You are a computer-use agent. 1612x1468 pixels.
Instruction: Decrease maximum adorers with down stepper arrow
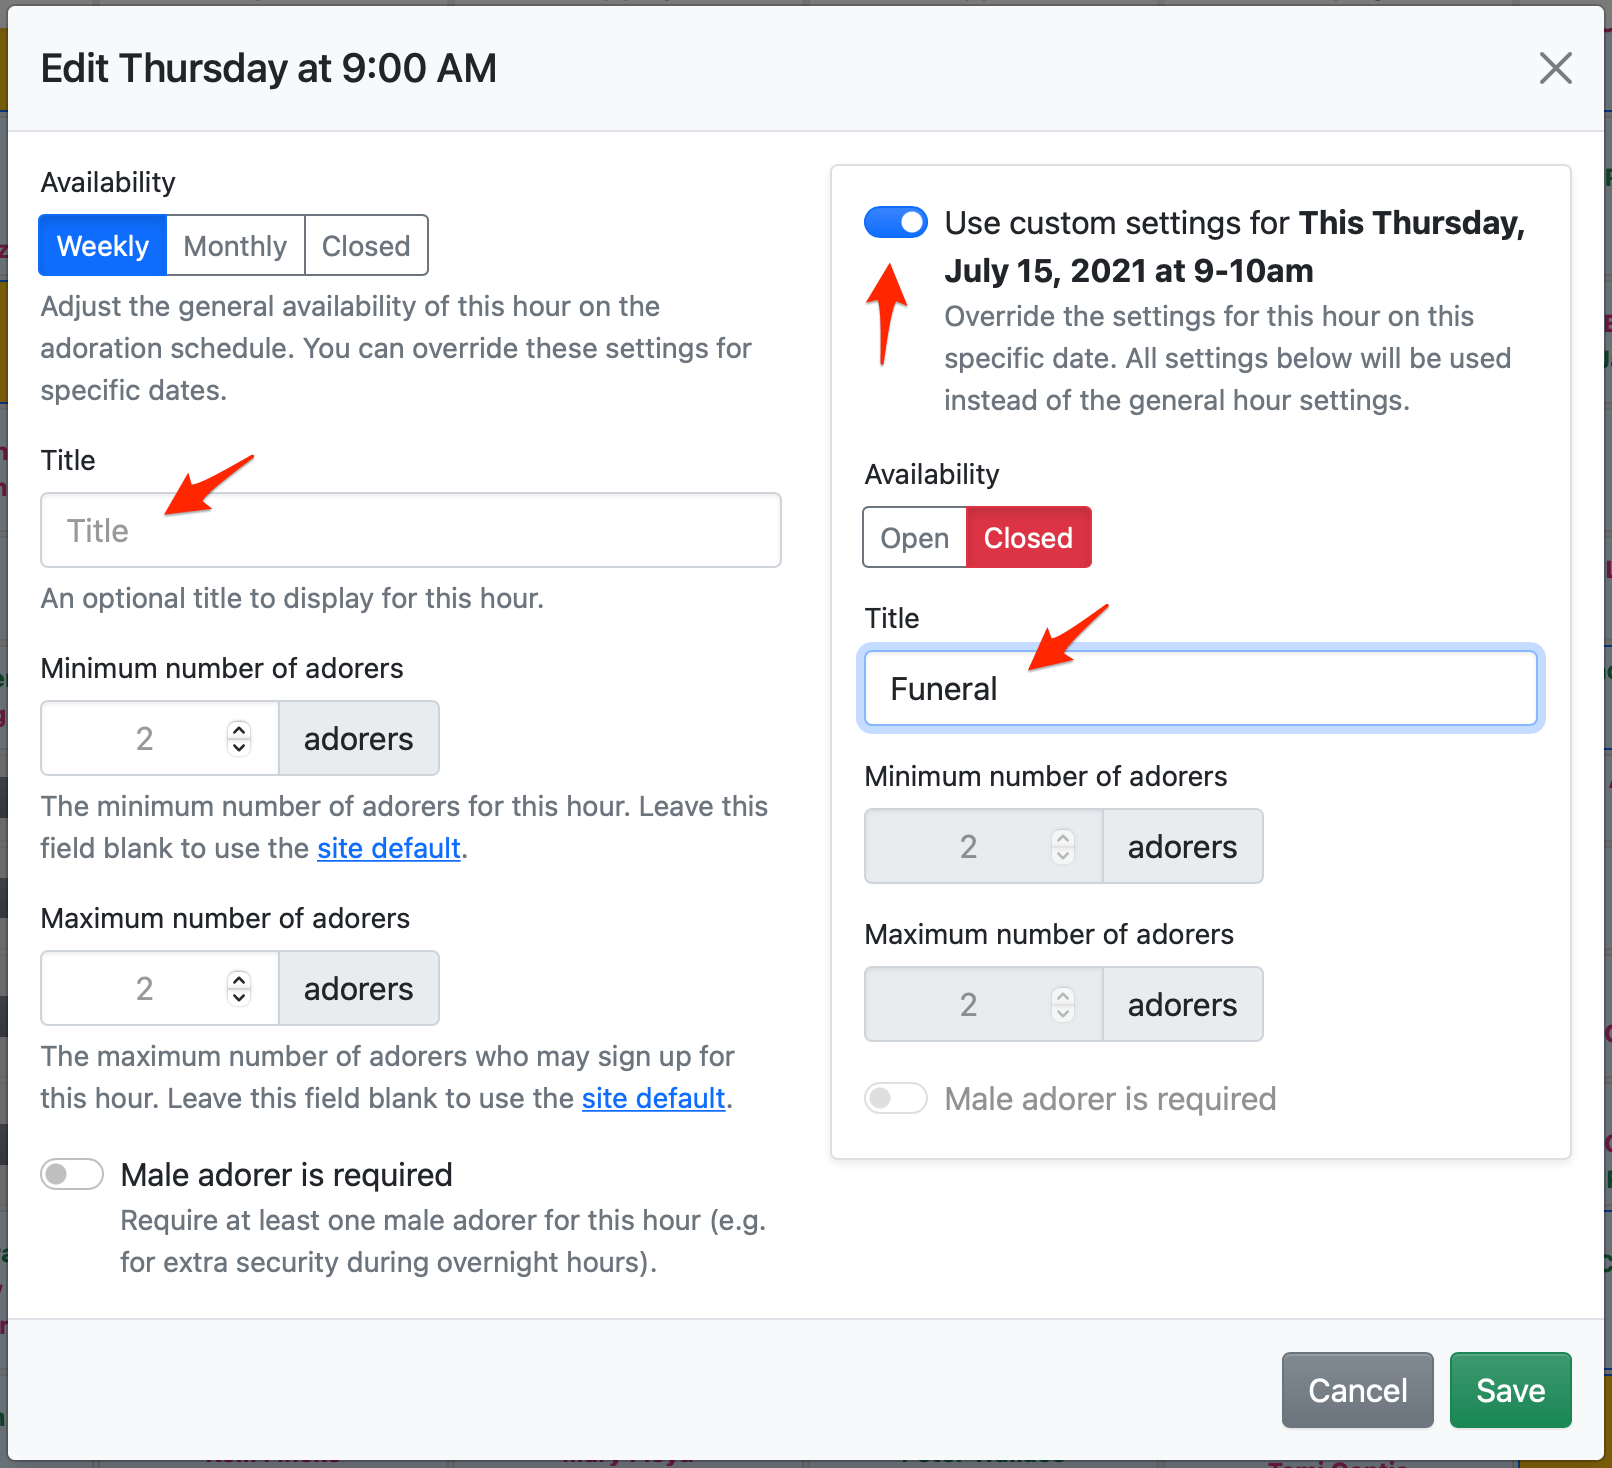(239, 997)
